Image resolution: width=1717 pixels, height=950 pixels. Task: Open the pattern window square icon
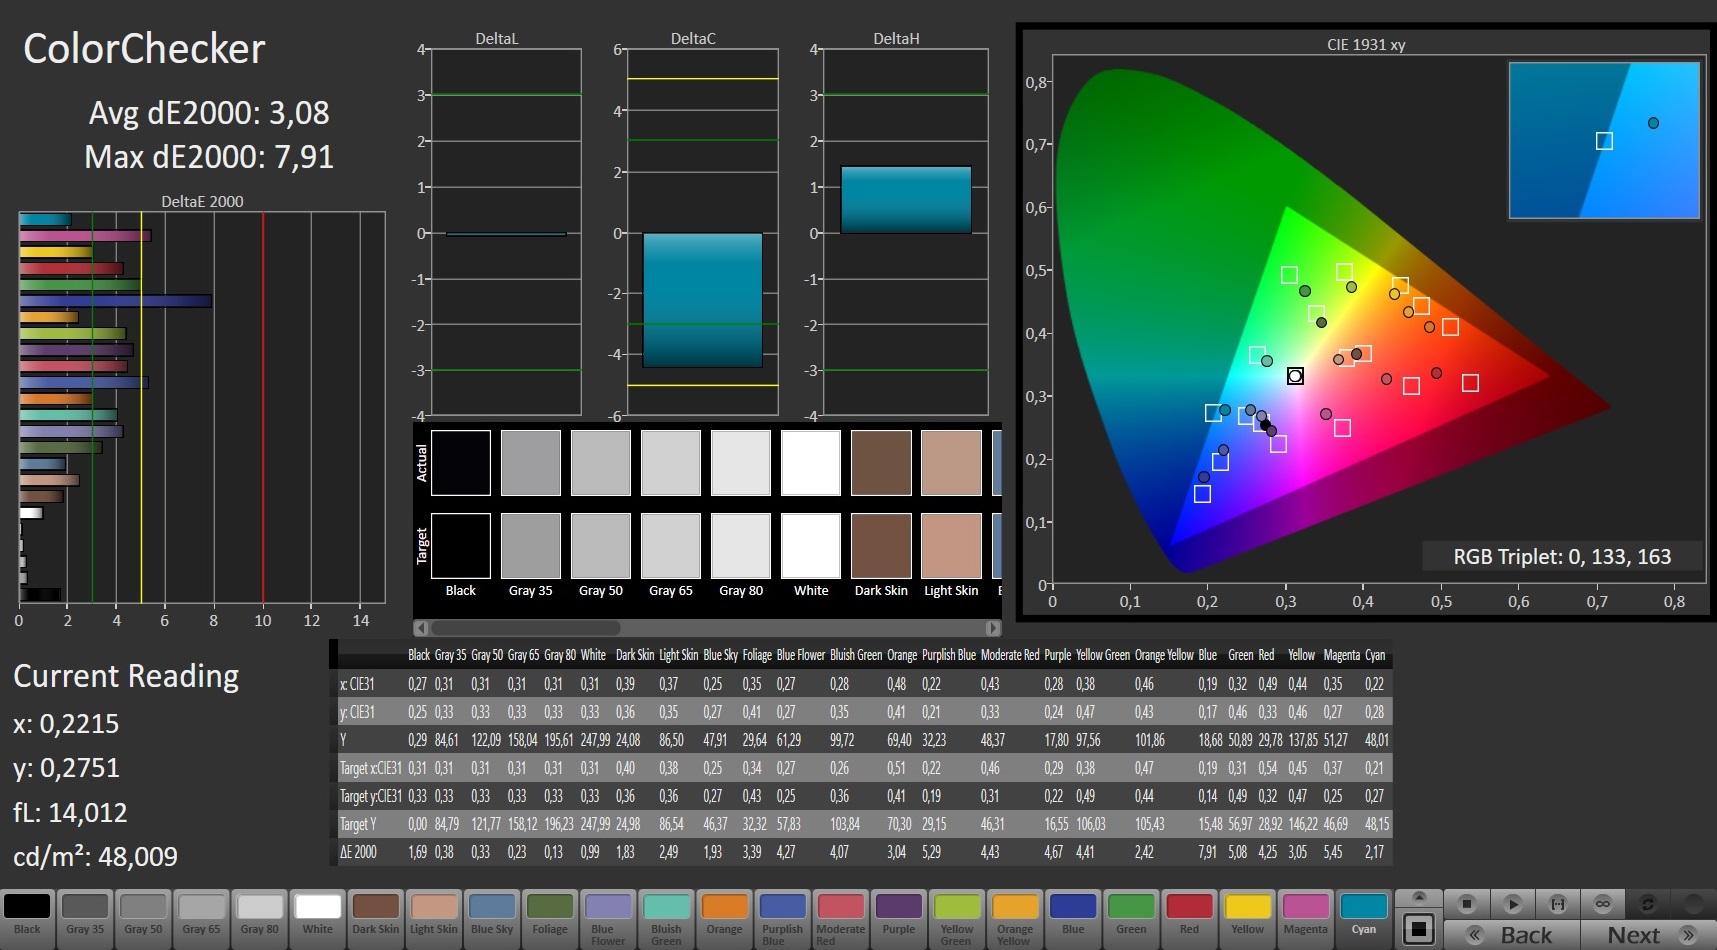[x=1418, y=929]
